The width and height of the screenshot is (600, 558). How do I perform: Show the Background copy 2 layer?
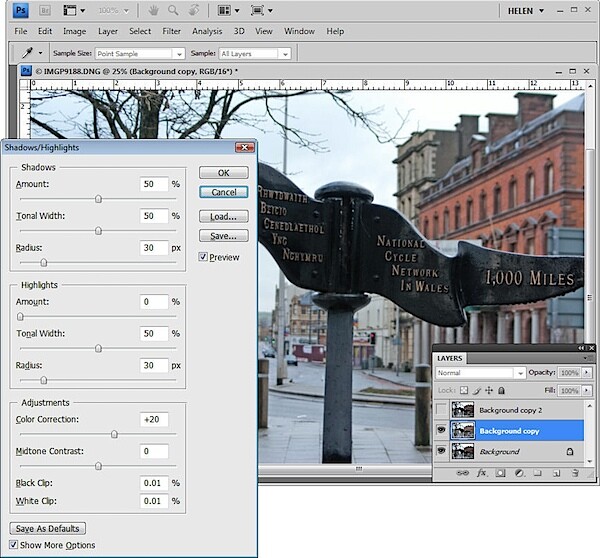click(x=442, y=410)
